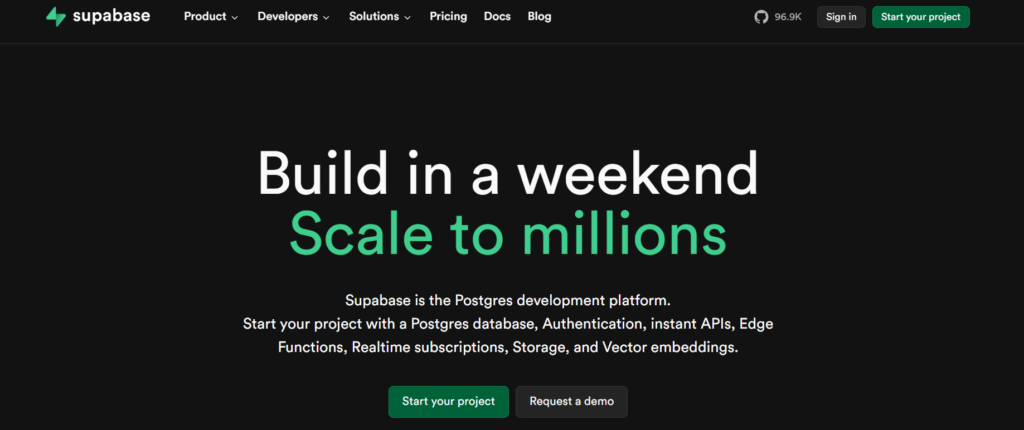Click Start your project in top navigation bar
The image size is (1024, 430).
pyautogui.click(x=920, y=17)
